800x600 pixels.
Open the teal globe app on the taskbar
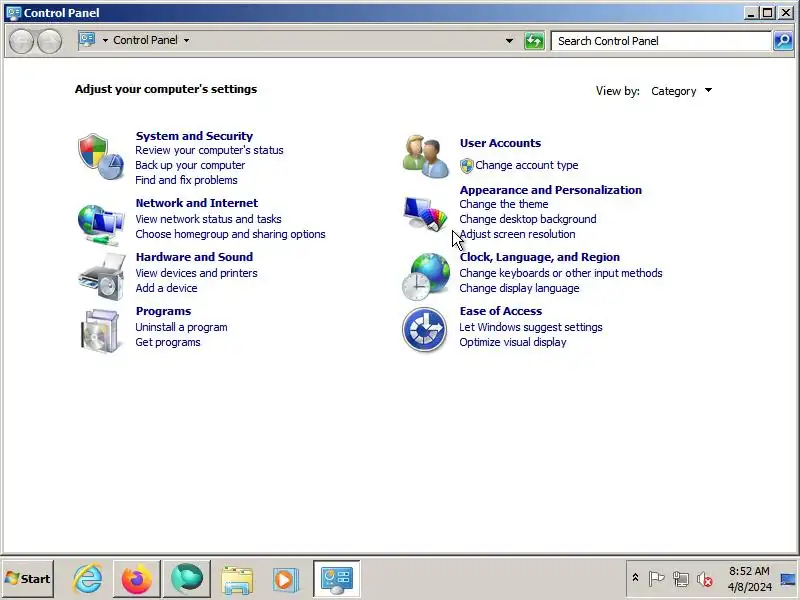187,579
